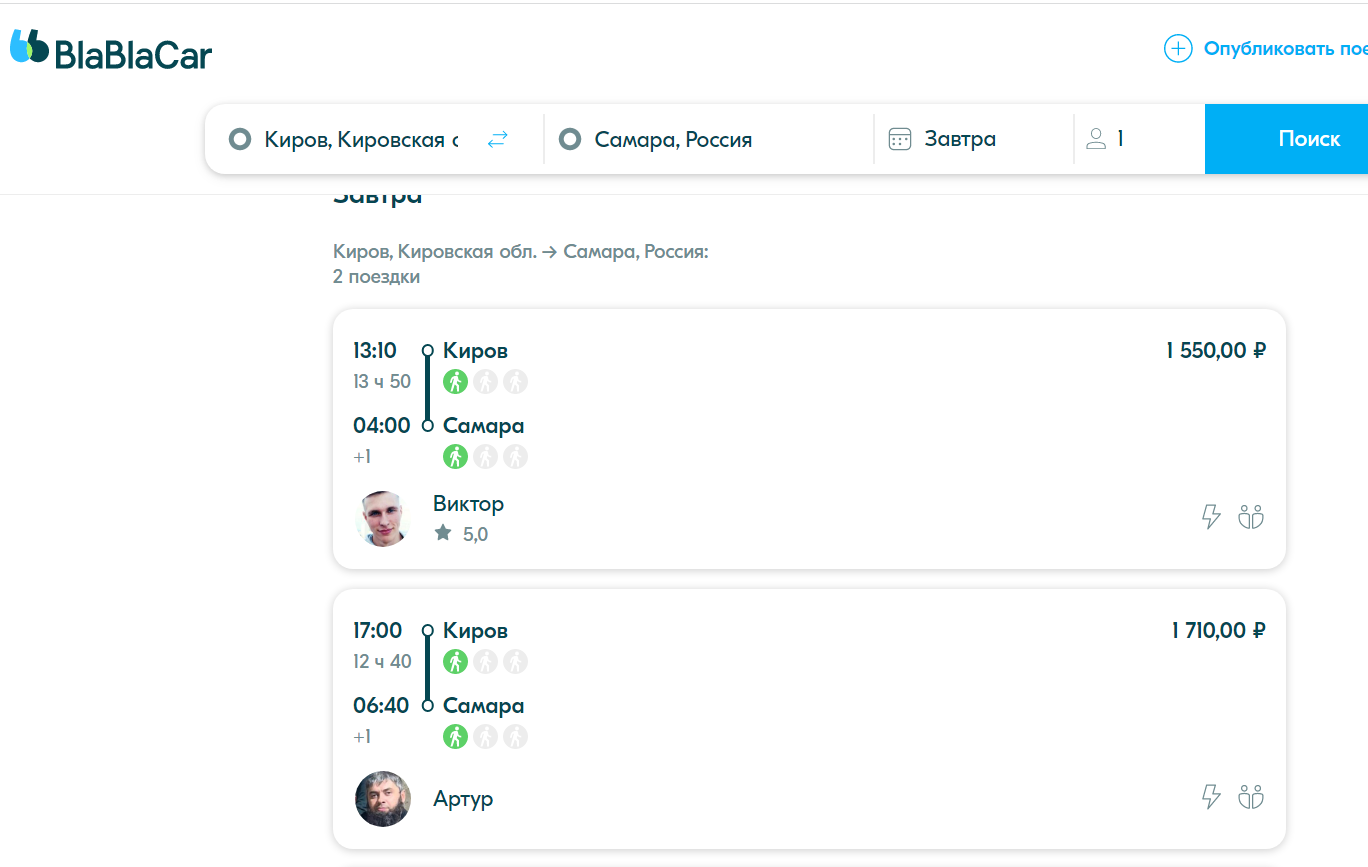Open the Завтра date picker
1368x867 pixels.
[959, 140]
